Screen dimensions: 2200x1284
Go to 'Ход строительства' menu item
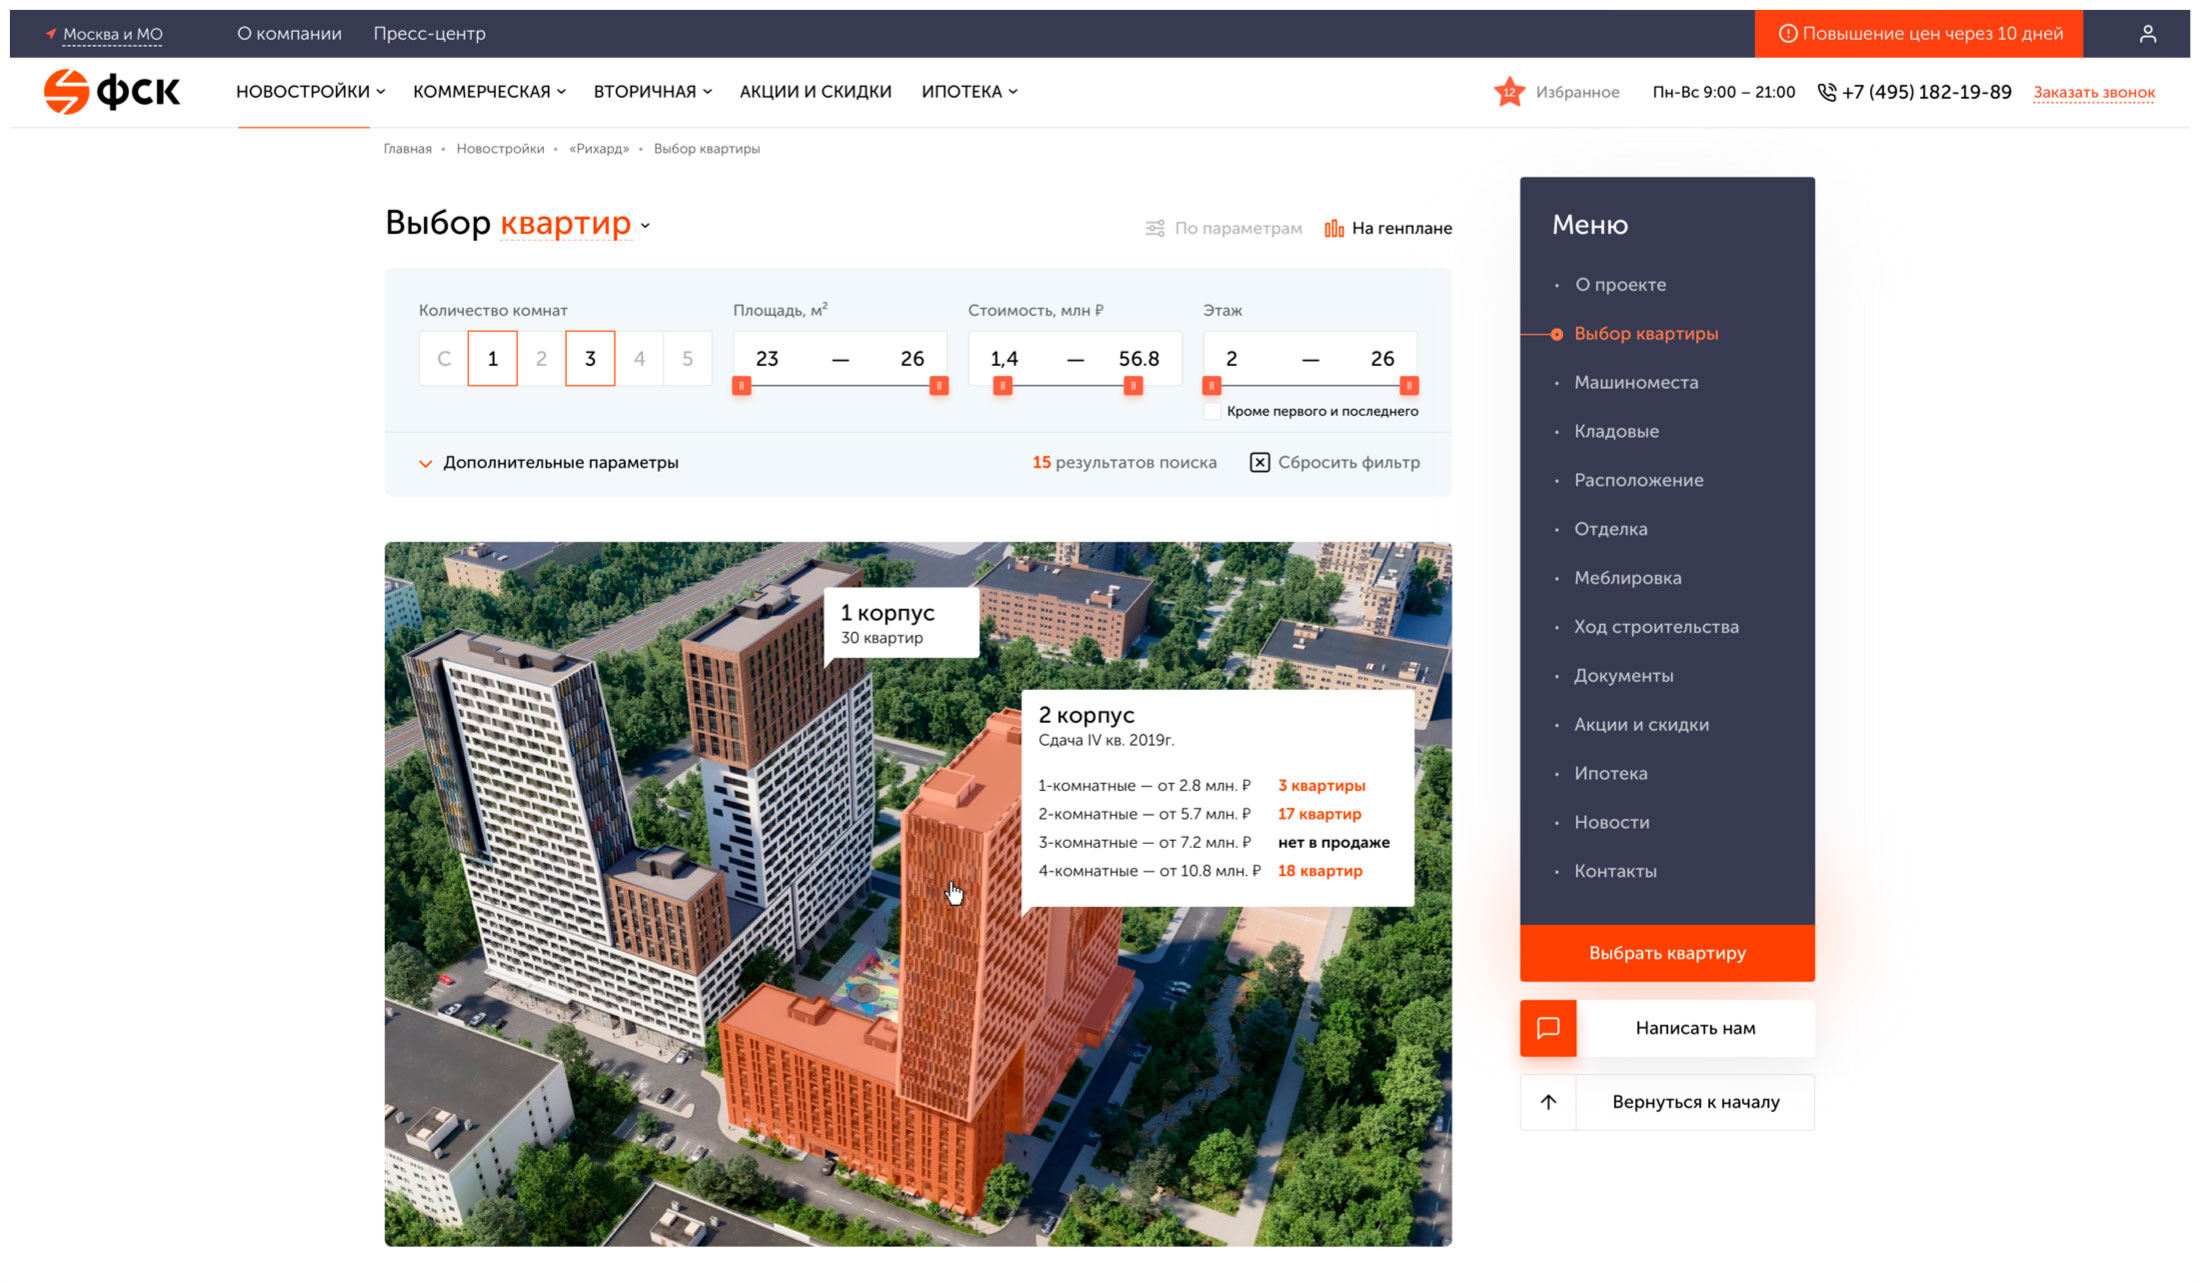1656,627
